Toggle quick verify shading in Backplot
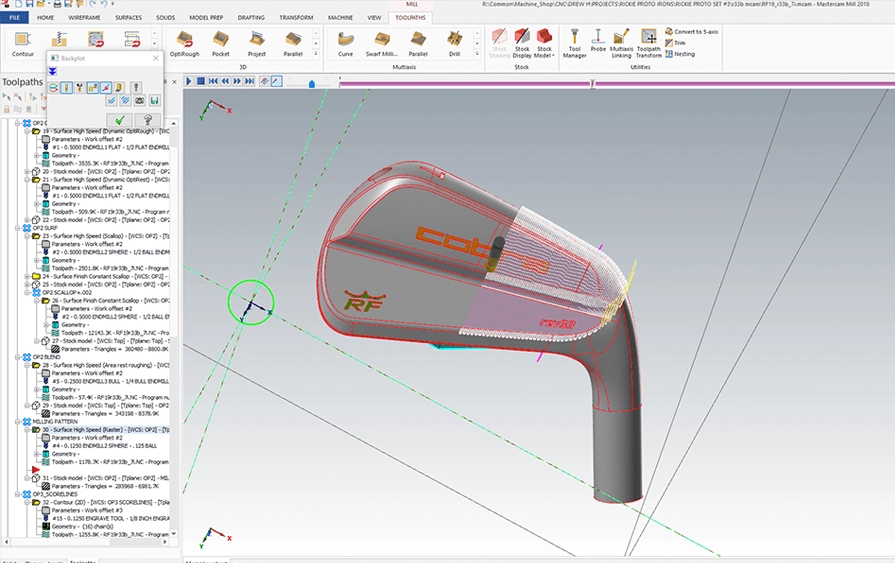The image size is (895, 563). [119, 88]
